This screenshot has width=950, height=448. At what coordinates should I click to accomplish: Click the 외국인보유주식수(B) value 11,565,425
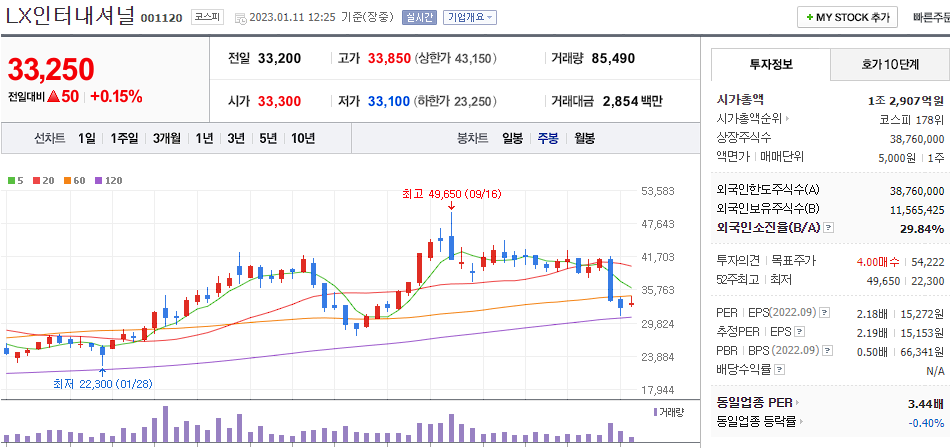pos(917,210)
